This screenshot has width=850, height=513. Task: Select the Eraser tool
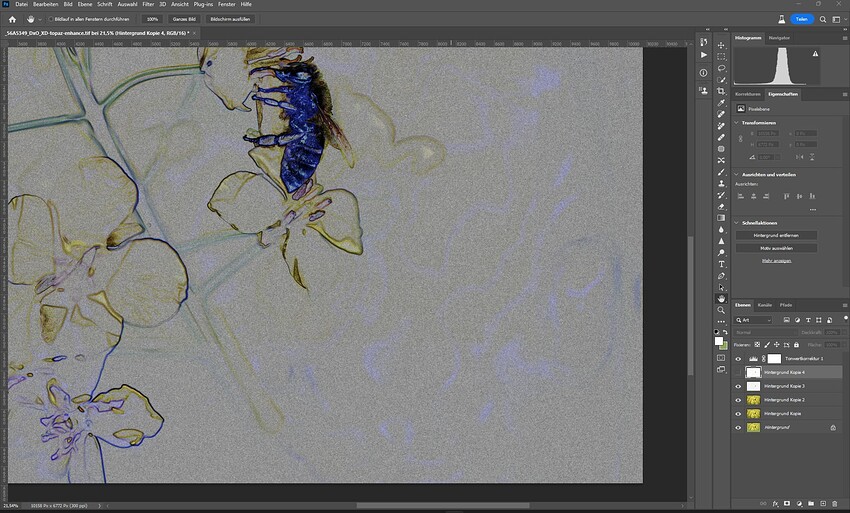[x=721, y=207]
